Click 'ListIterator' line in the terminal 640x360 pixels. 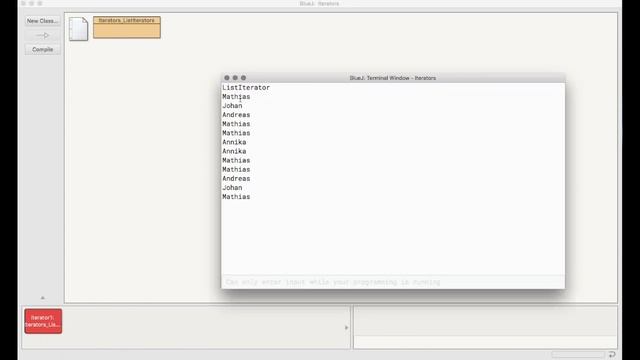point(246,88)
